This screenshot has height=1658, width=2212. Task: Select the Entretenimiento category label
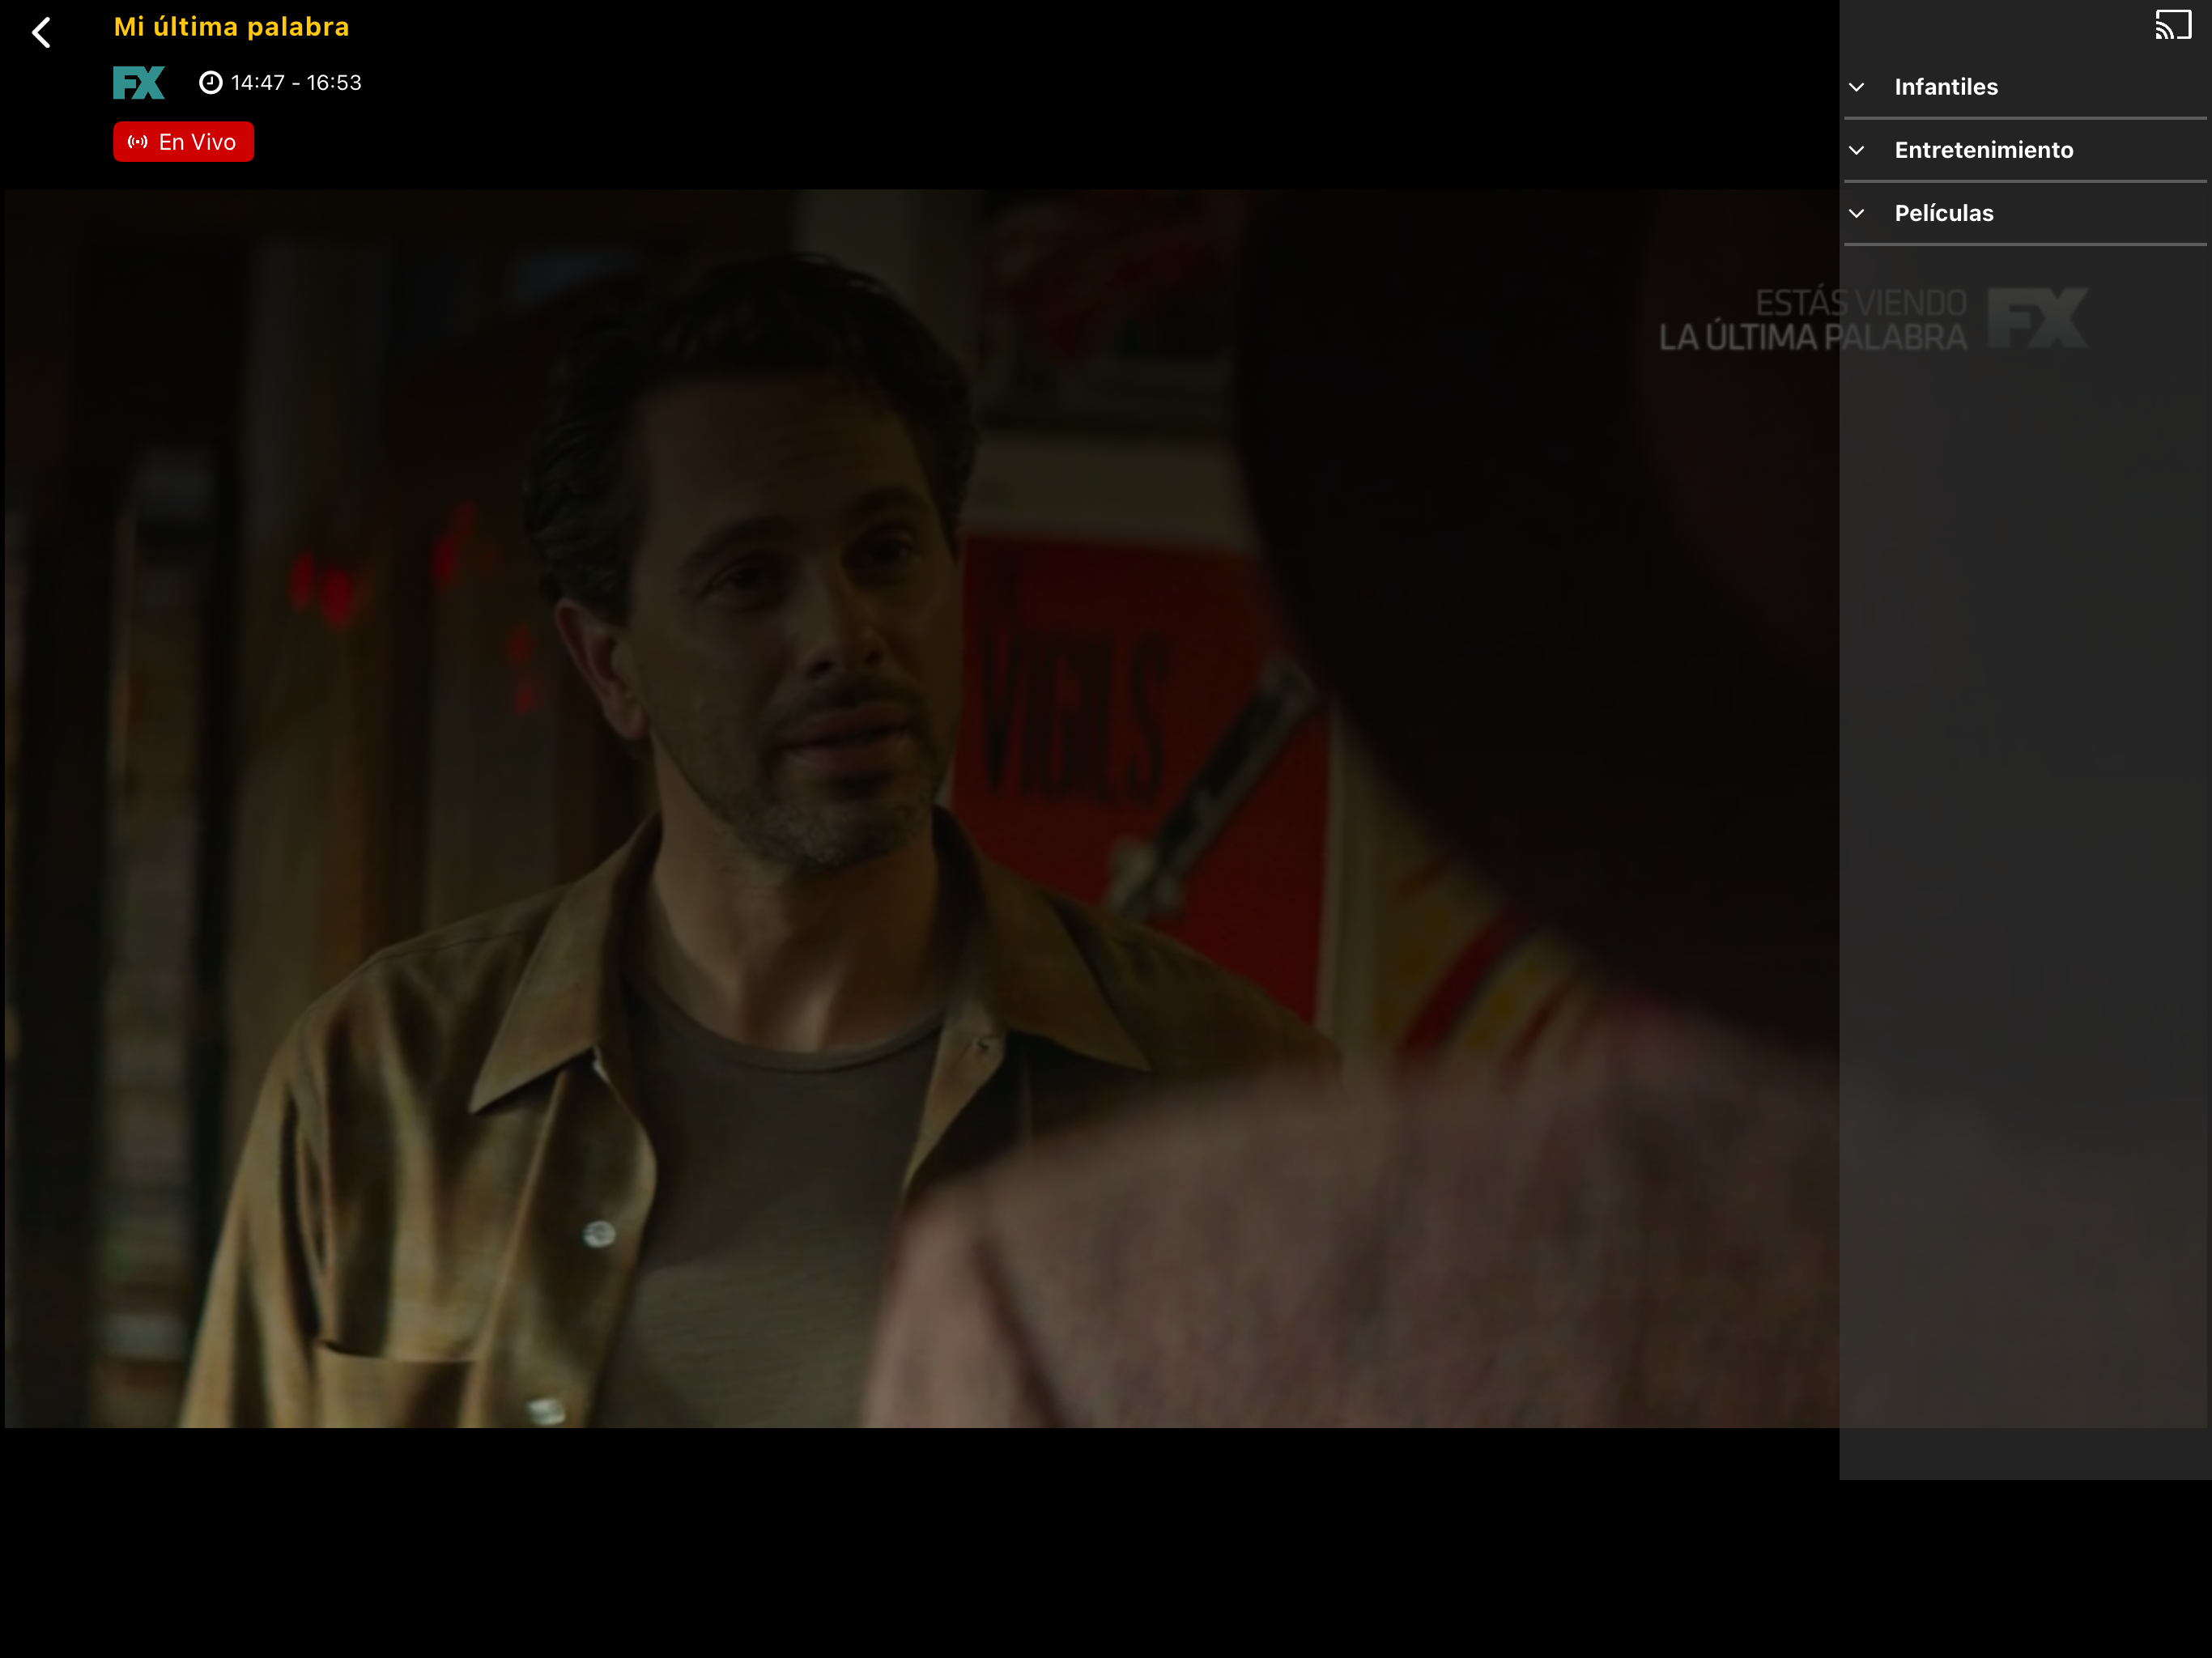tap(1983, 150)
